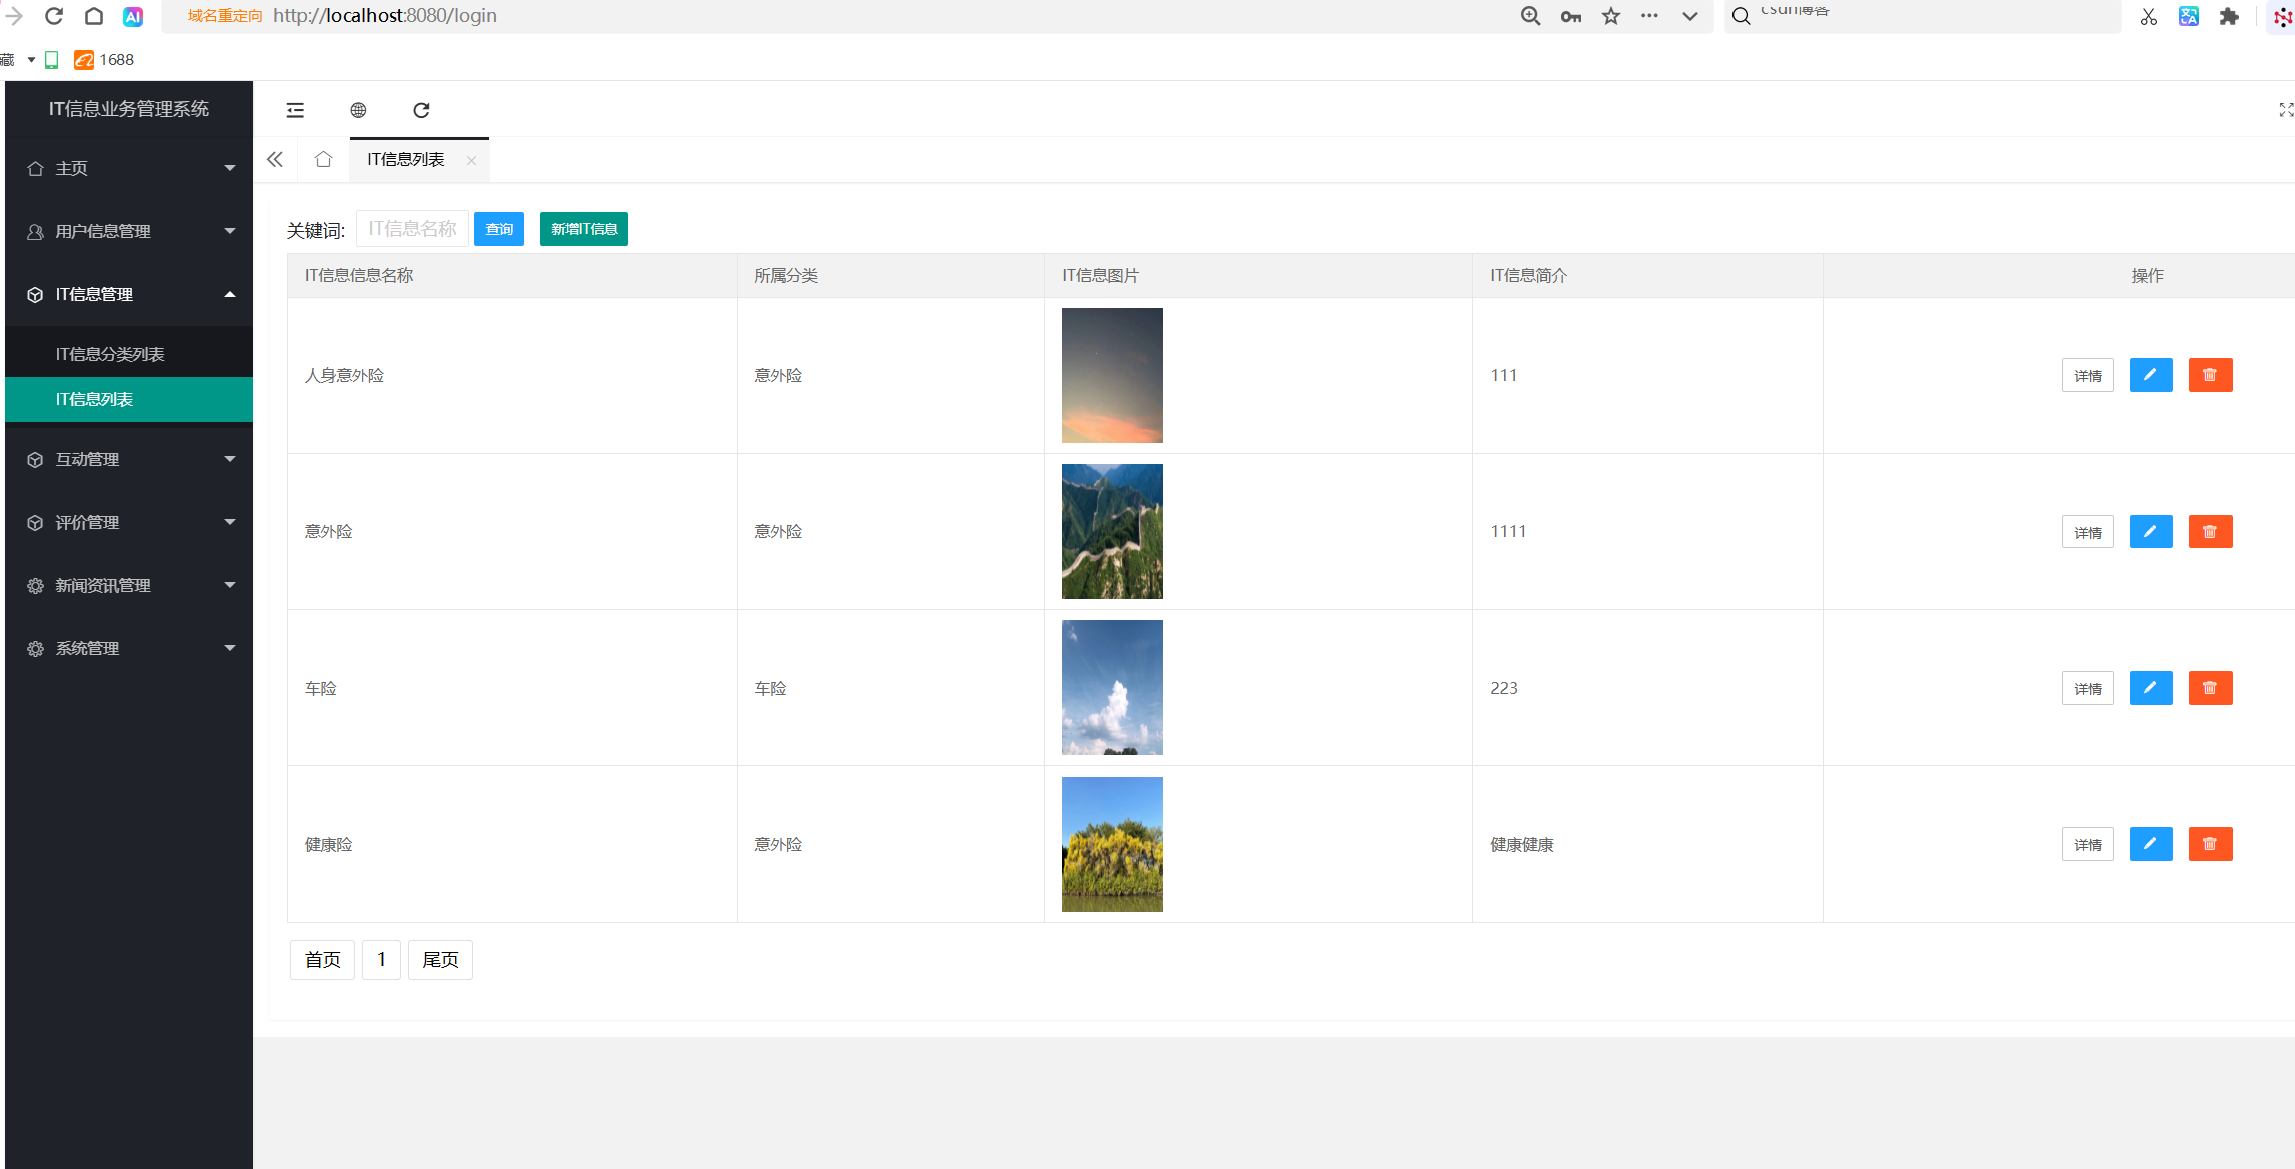This screenshot has width=2295, height=1169.
Task: Click the blue edit pencil for 人身意外险
Action: (x=2150, y=375)
